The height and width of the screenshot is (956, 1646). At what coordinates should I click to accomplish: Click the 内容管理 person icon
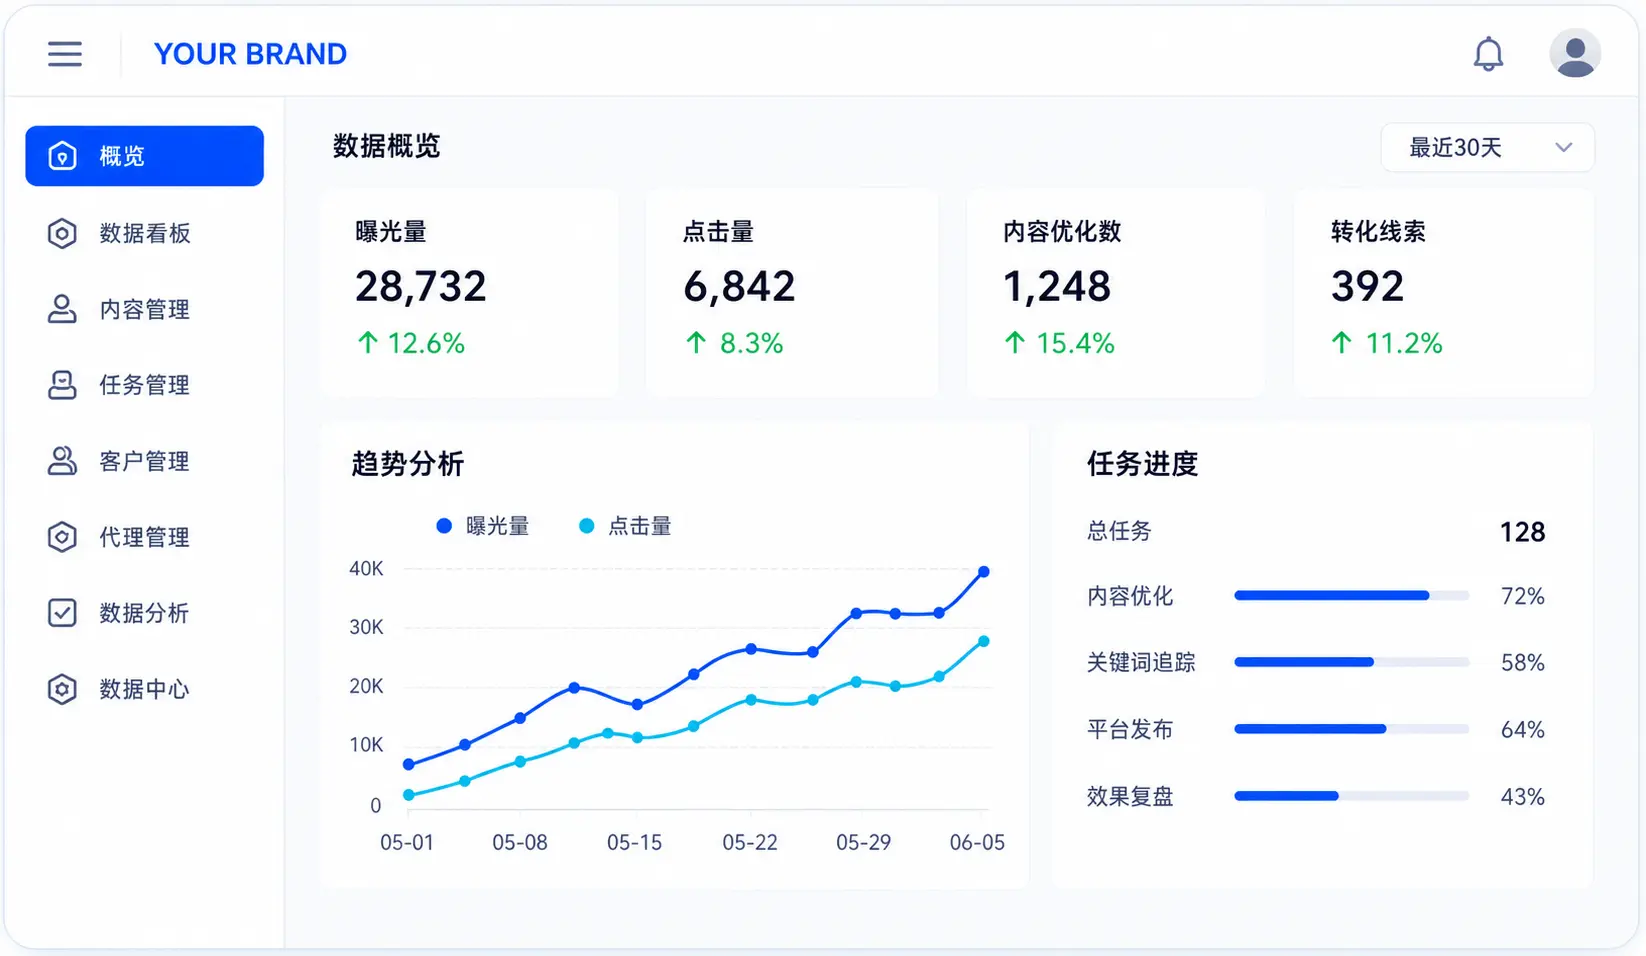click(x=62, y=309)
